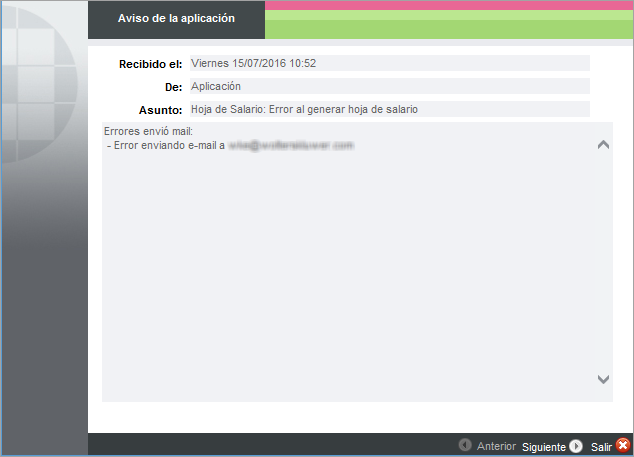Click the 'Aviso de la aplicación' title
Viewport: 634px width, 457px height.
click(x=176, y=19)
